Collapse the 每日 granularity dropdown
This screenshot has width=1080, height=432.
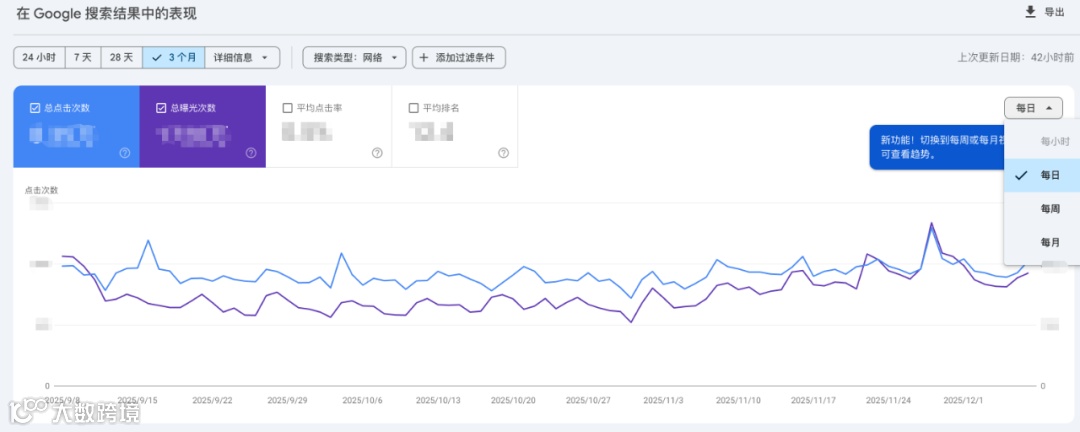click(x=1033, y=108)
